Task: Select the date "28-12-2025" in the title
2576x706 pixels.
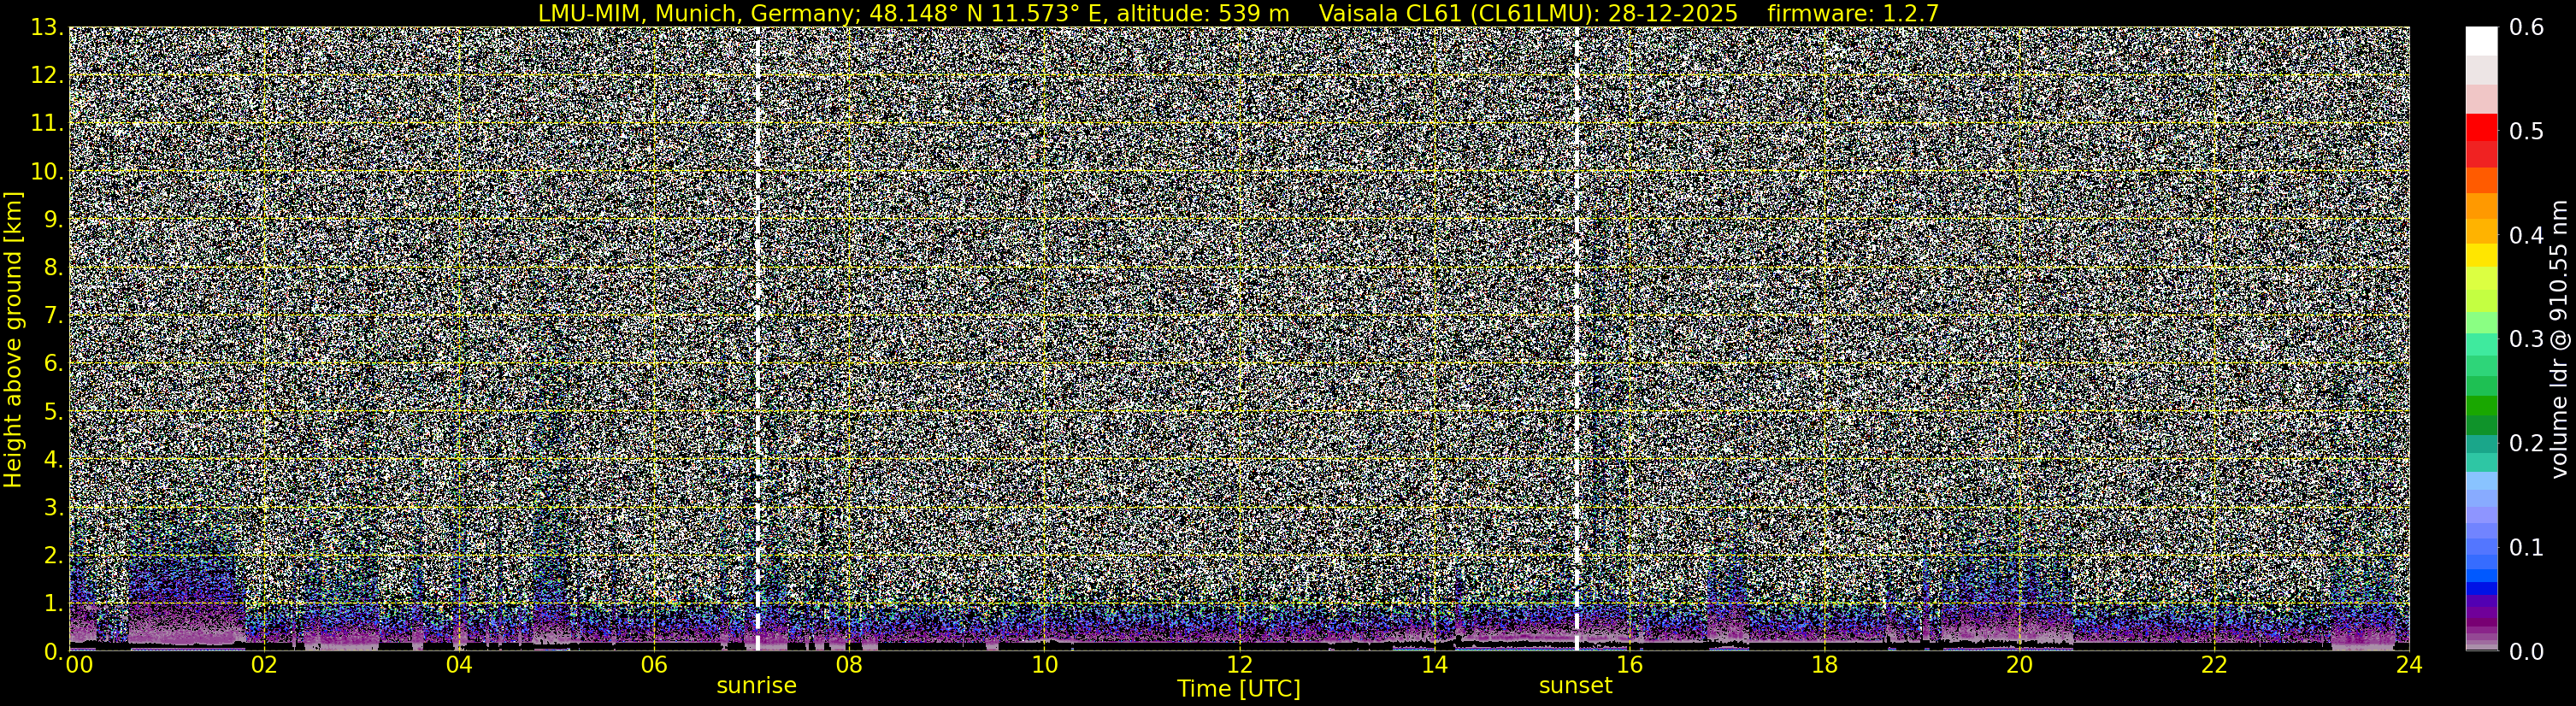Action: click(x=1673, y=13)
